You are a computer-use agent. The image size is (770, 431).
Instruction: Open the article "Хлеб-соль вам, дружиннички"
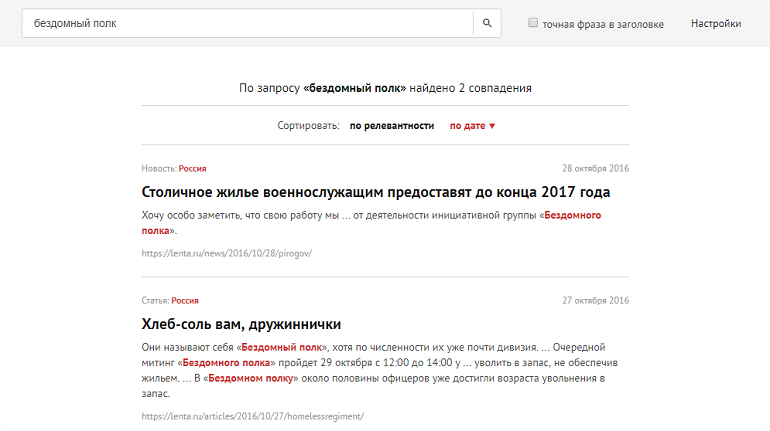[x=241, y=324]
